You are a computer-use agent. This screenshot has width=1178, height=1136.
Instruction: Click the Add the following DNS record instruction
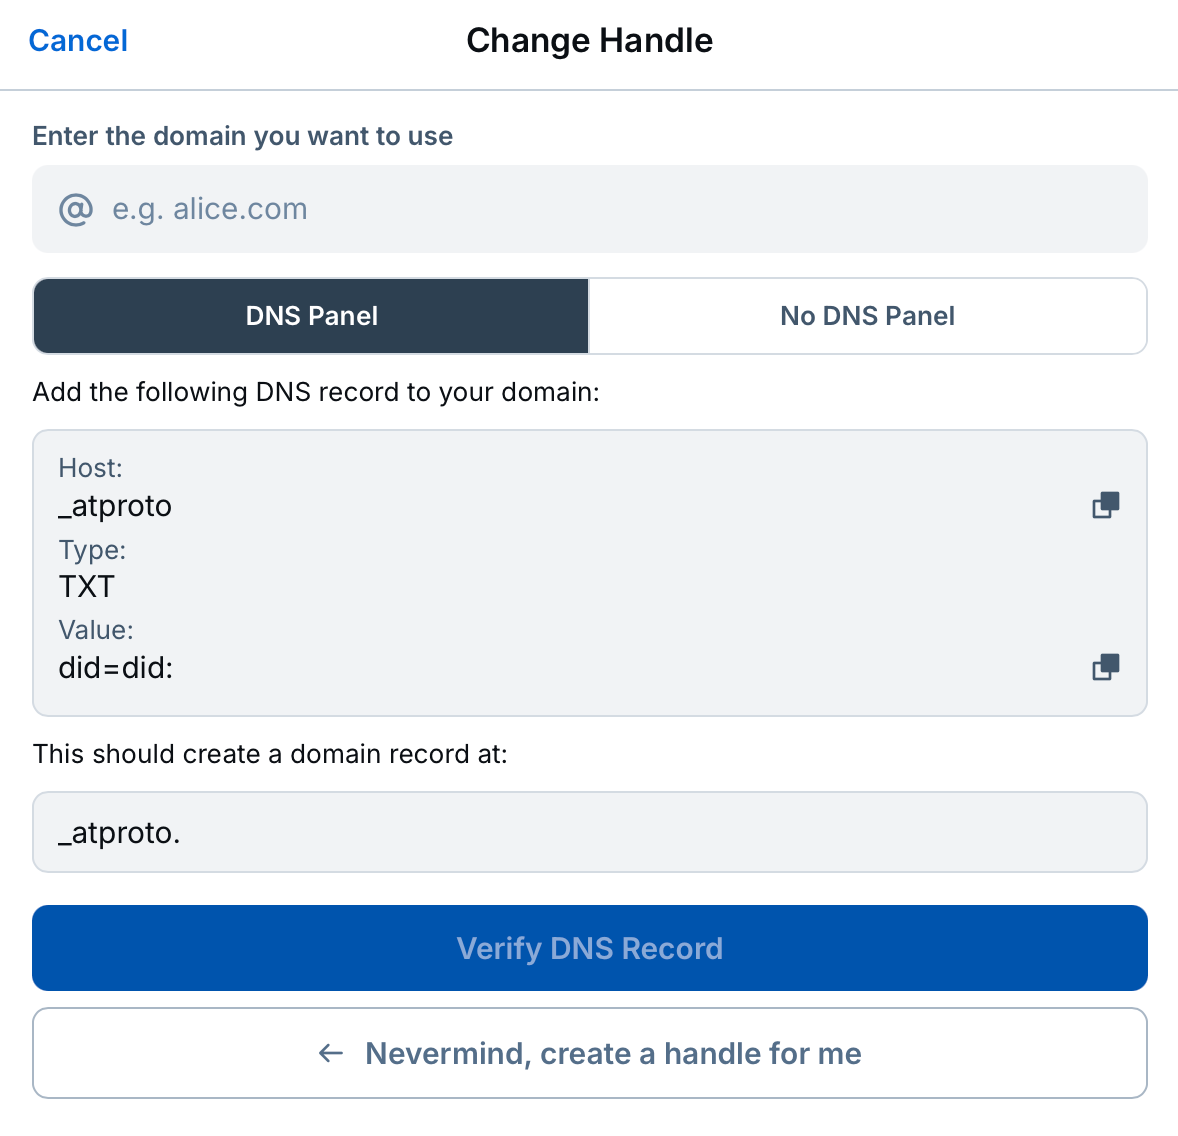tap(316, 391)
